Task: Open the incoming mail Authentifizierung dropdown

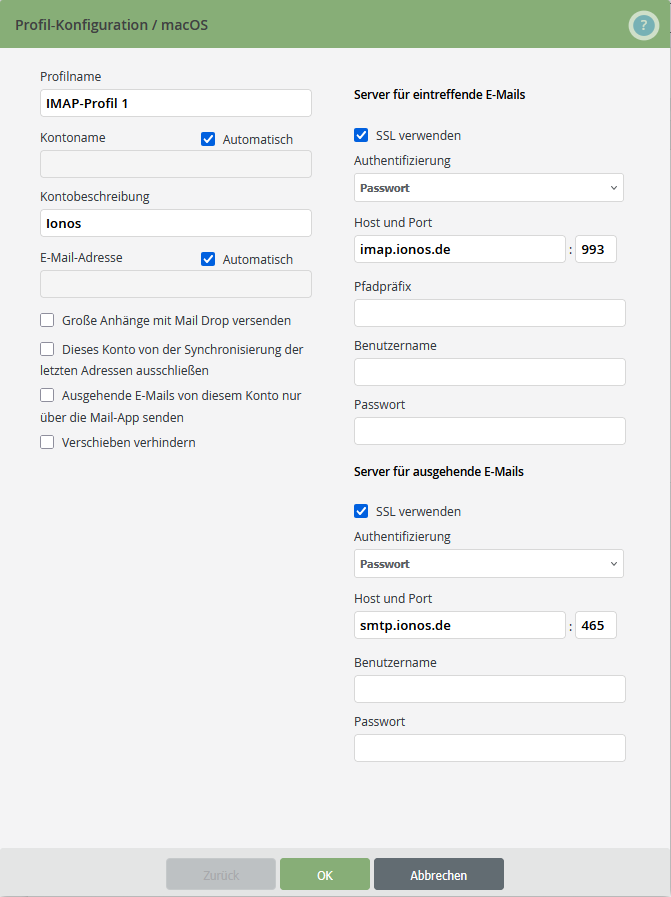Action: [x=488, y=188]
